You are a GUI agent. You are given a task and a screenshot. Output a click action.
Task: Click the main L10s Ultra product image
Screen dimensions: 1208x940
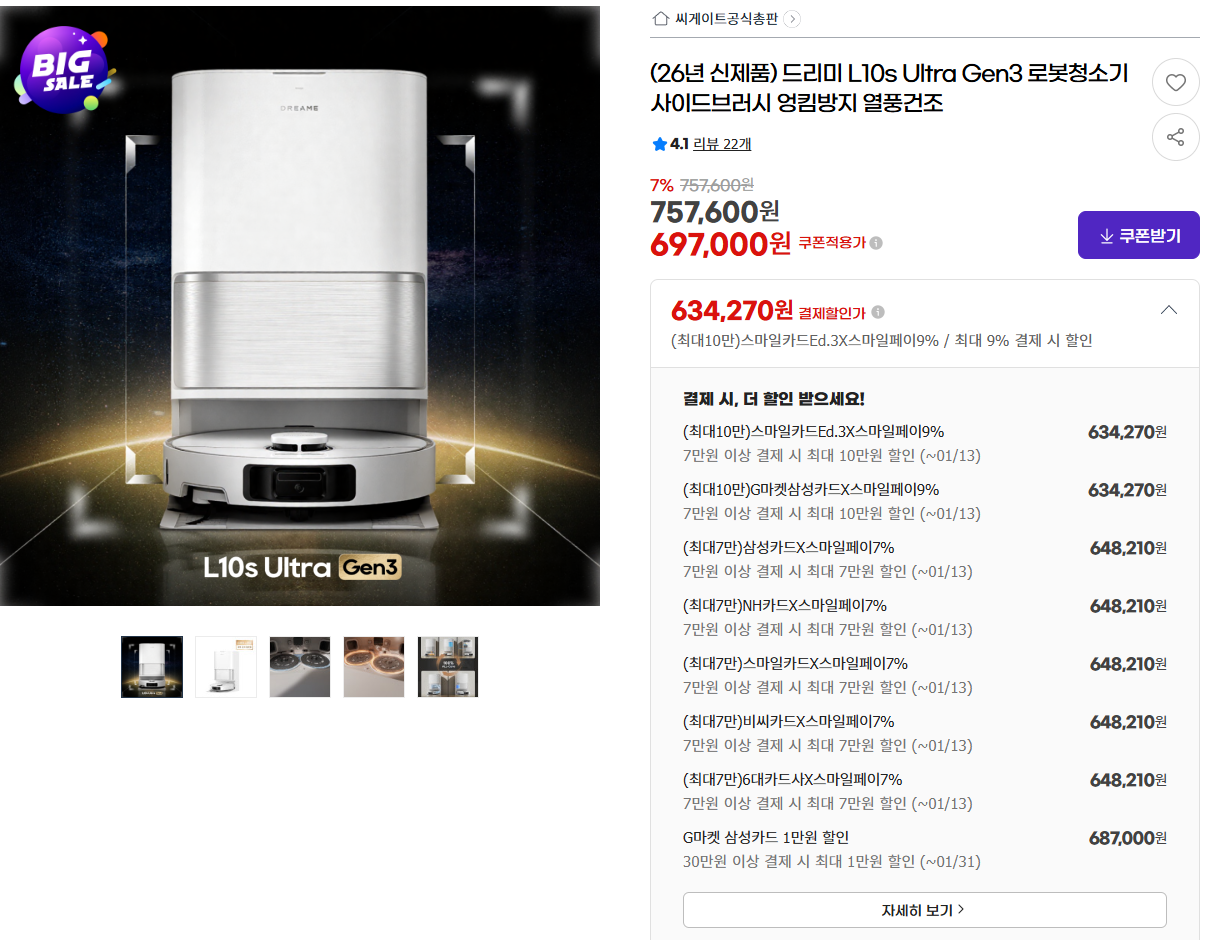pyautogui.click(x=300, y=306)
